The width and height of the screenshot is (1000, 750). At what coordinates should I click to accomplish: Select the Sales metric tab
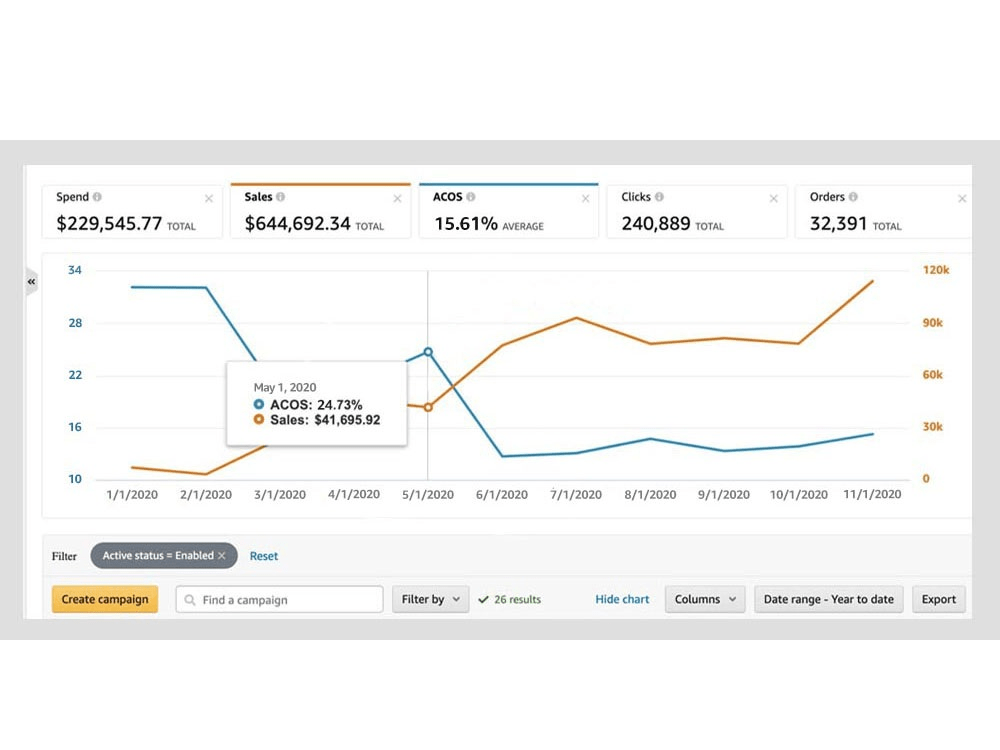click(x=320, y=211)
